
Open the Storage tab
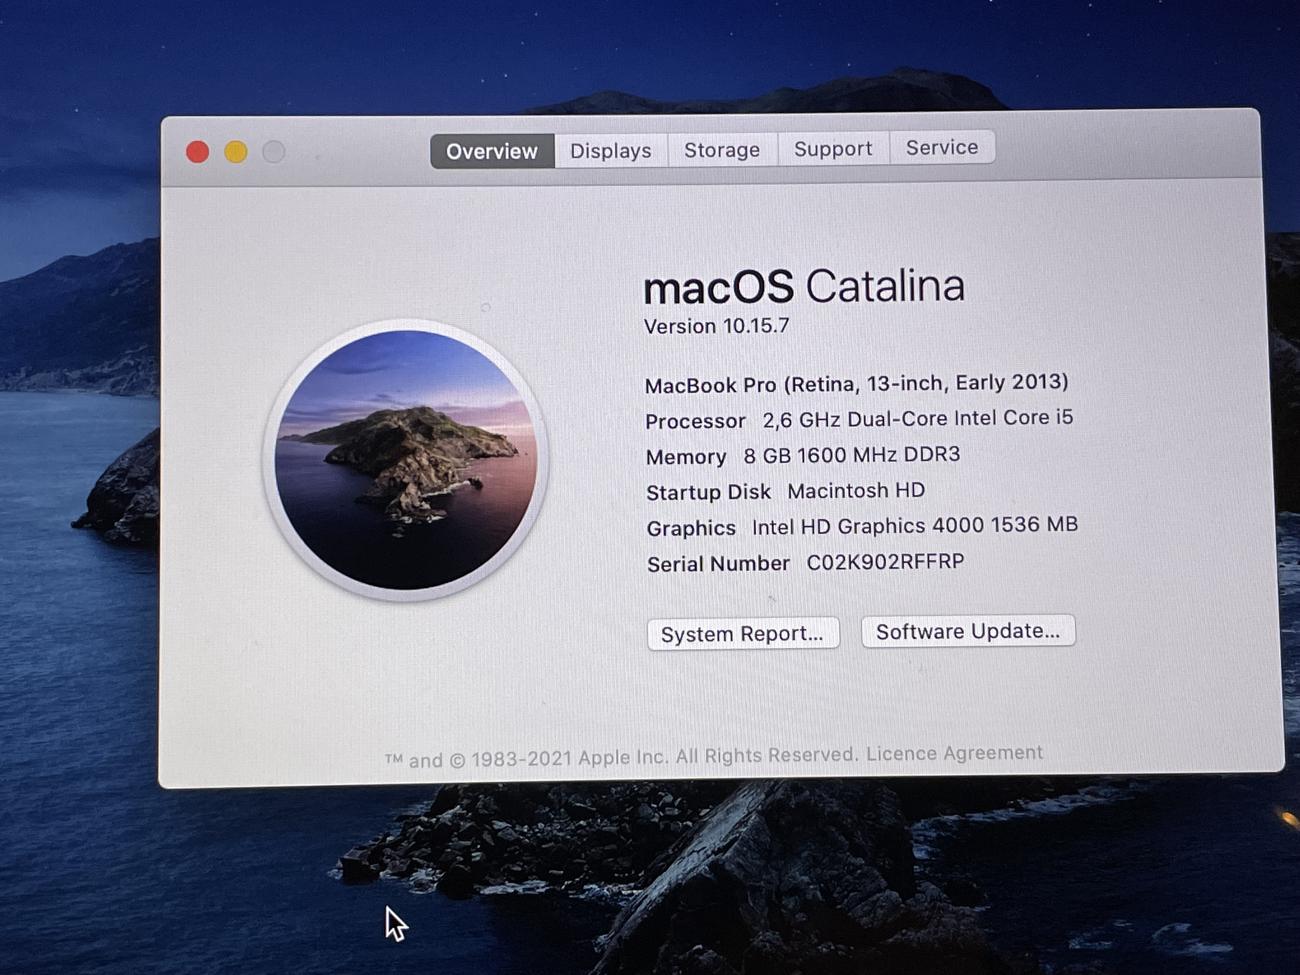coord(722,149)
